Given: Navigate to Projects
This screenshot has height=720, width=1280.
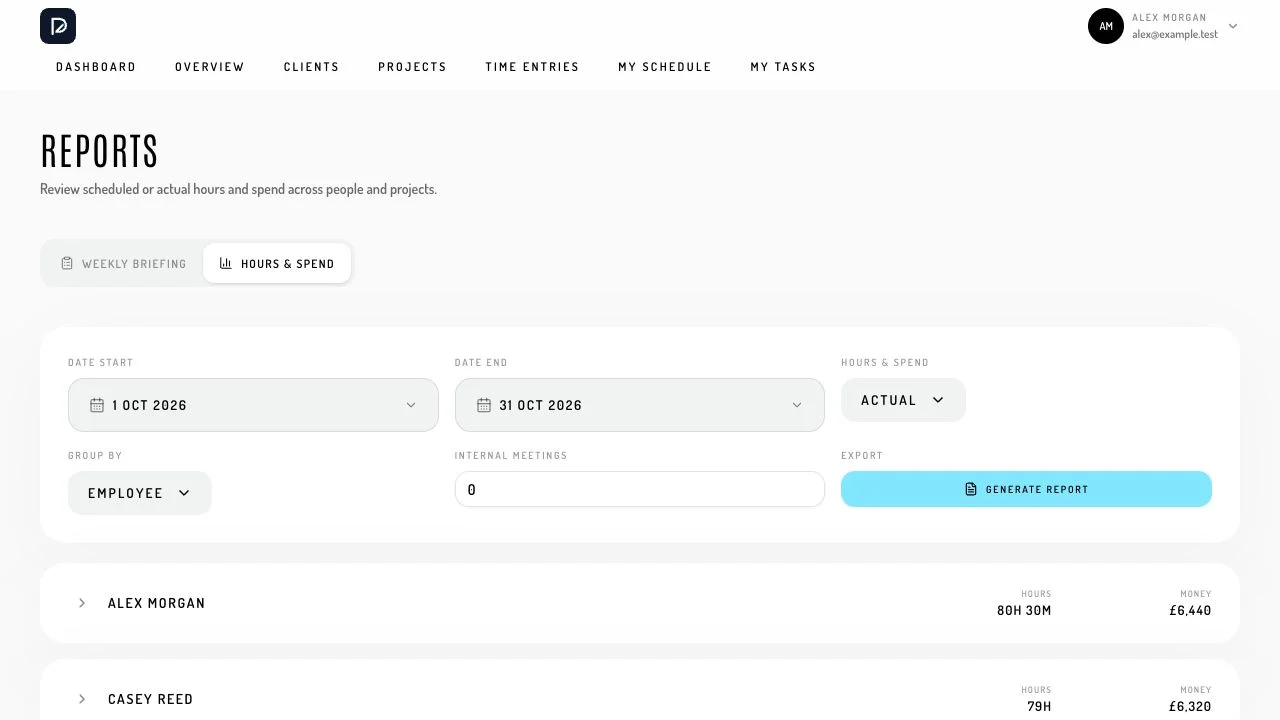Looking at the screenshot, I should click(x=413, y=67).
